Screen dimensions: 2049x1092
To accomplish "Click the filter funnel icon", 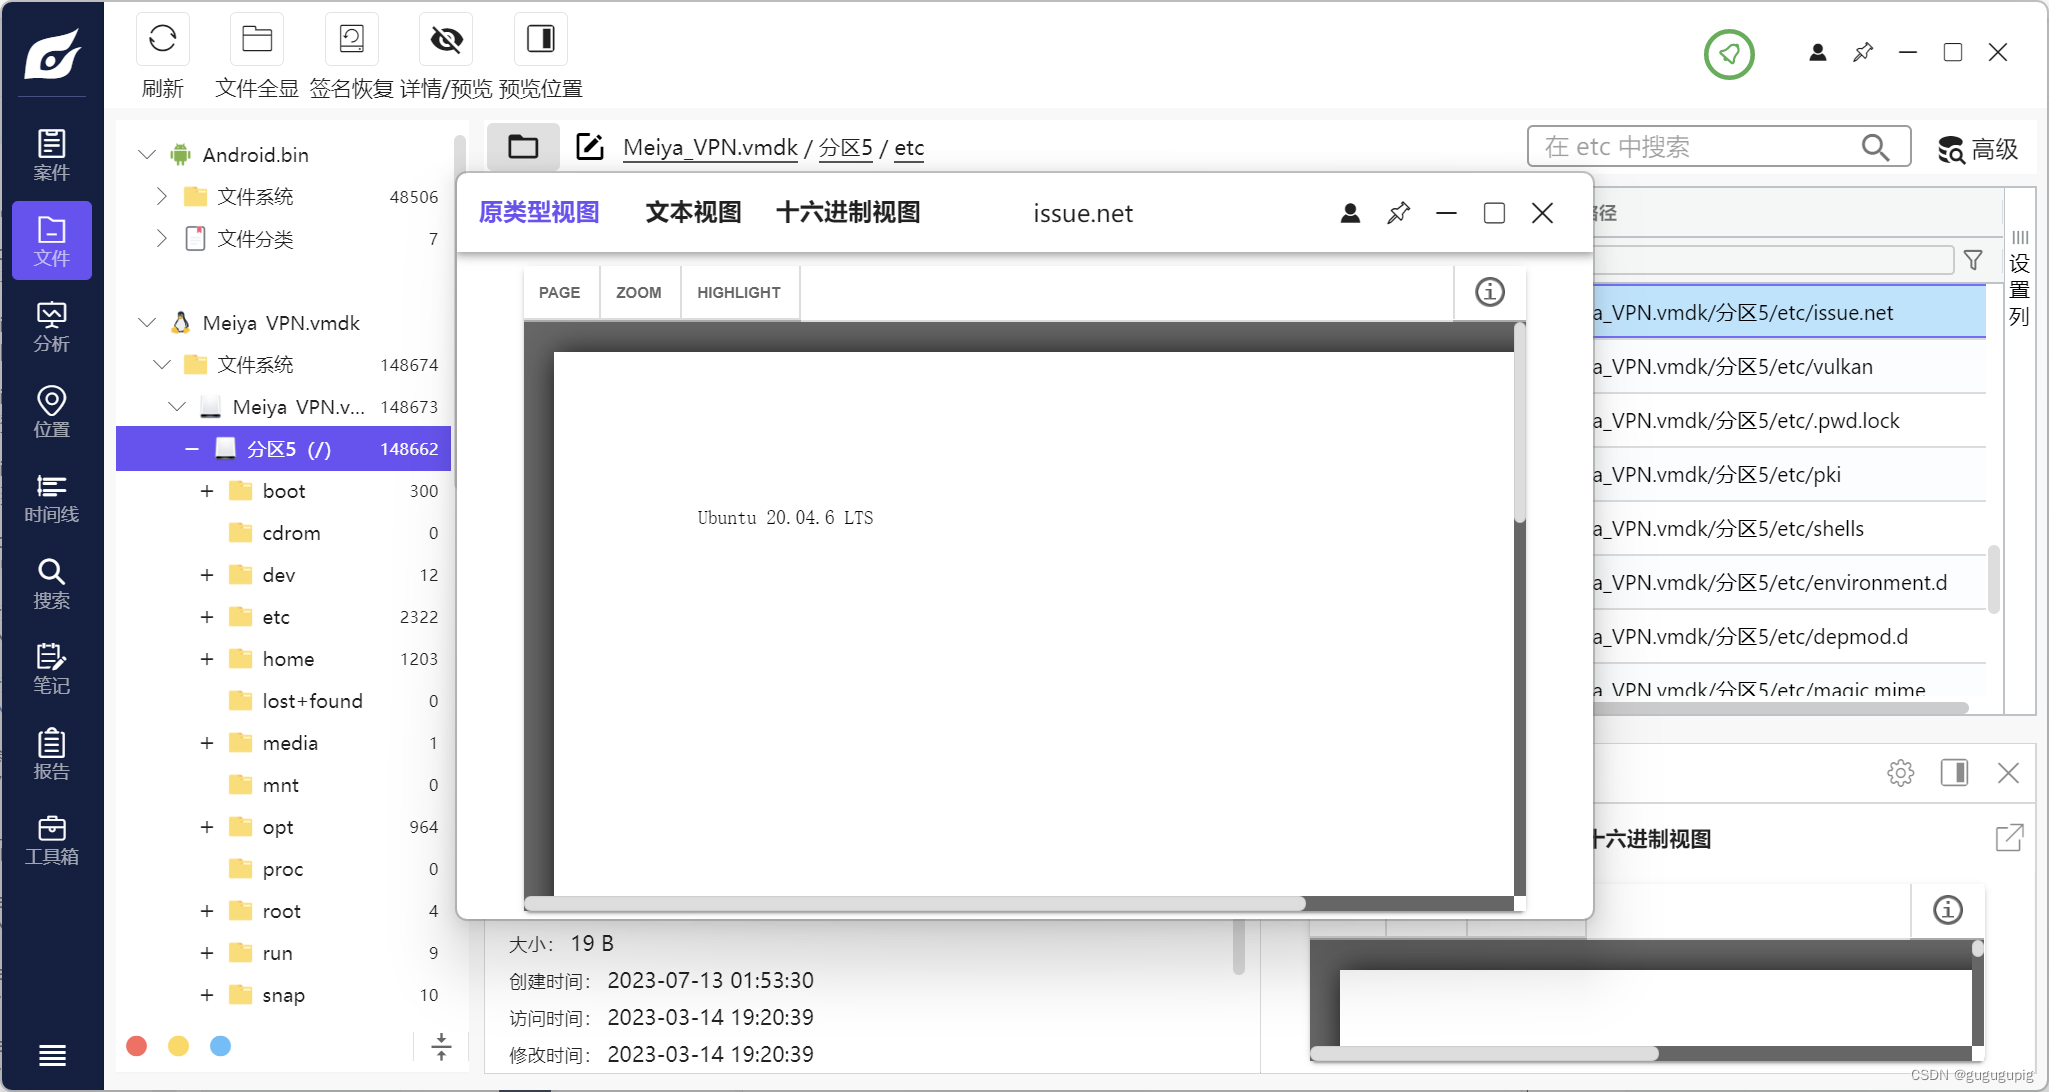I will click(1973, 260).
